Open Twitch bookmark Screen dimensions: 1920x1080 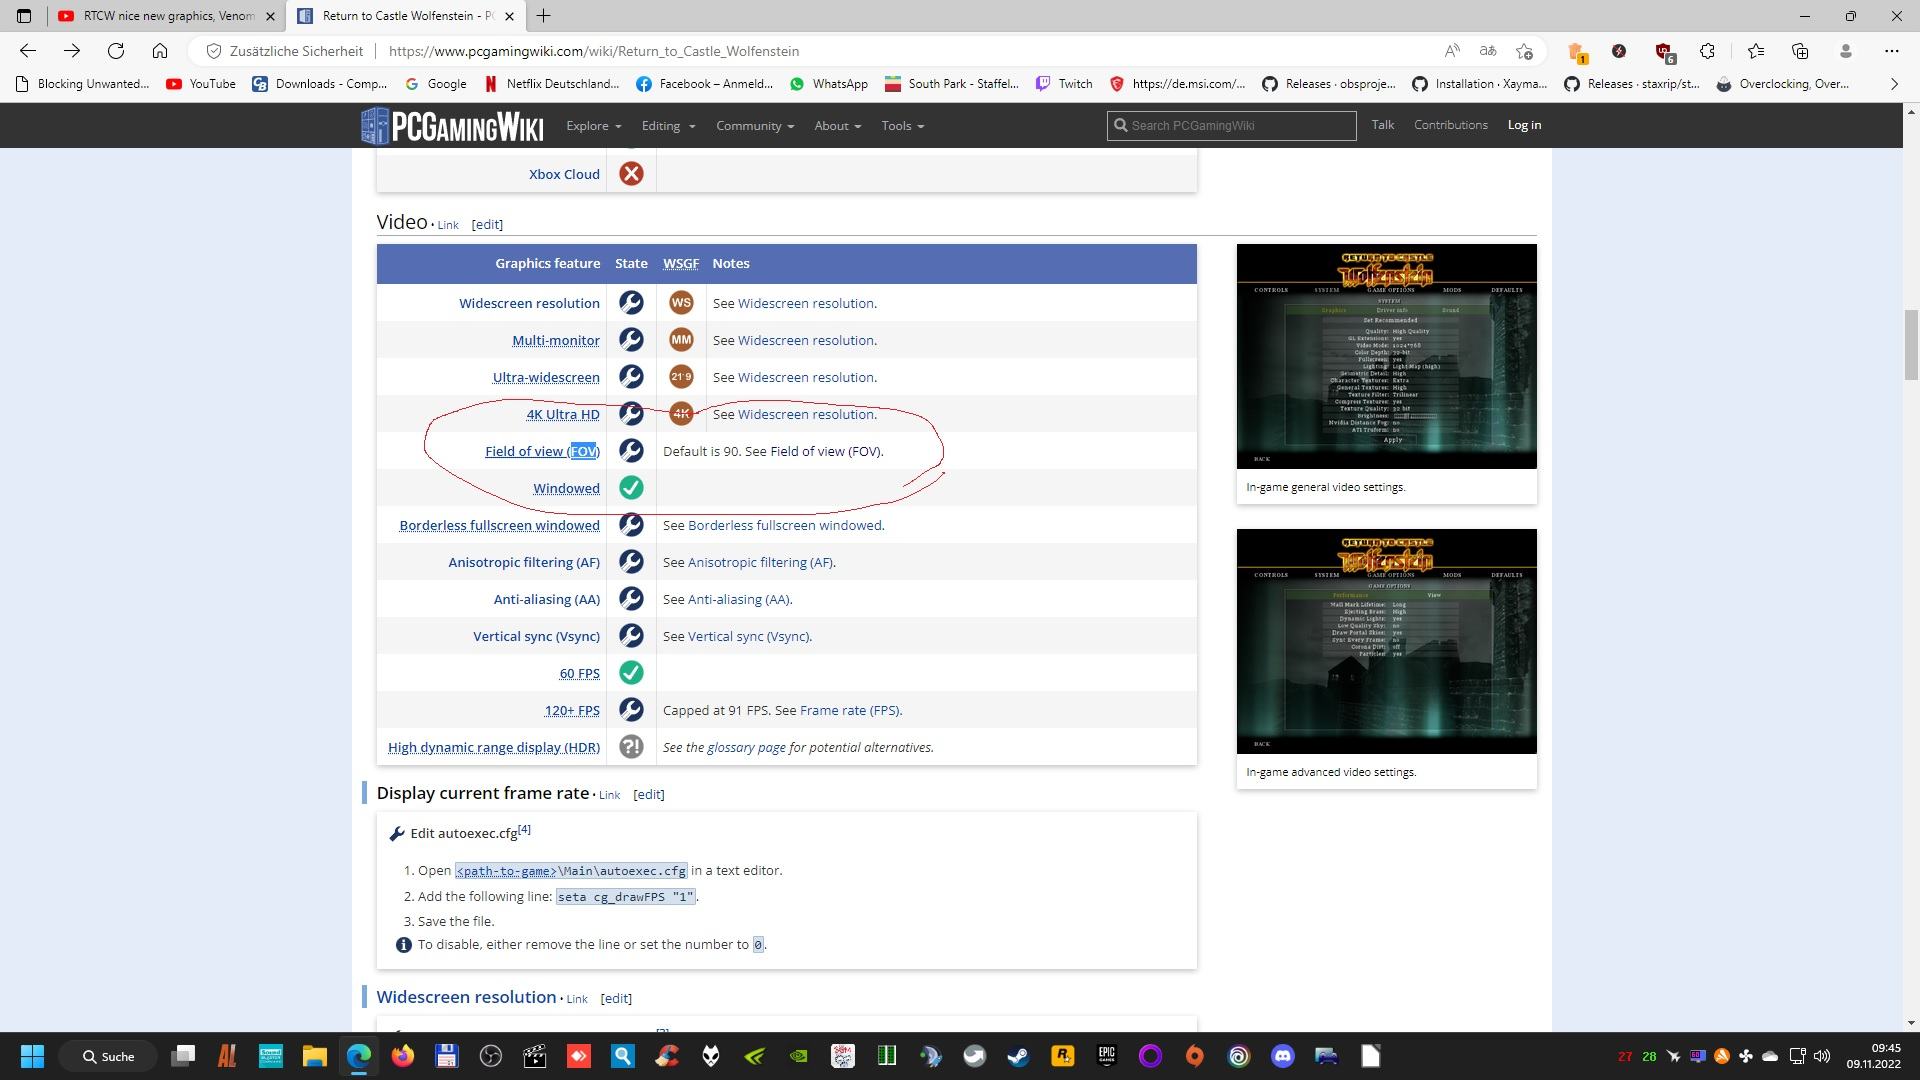(x=1064, y=84)
